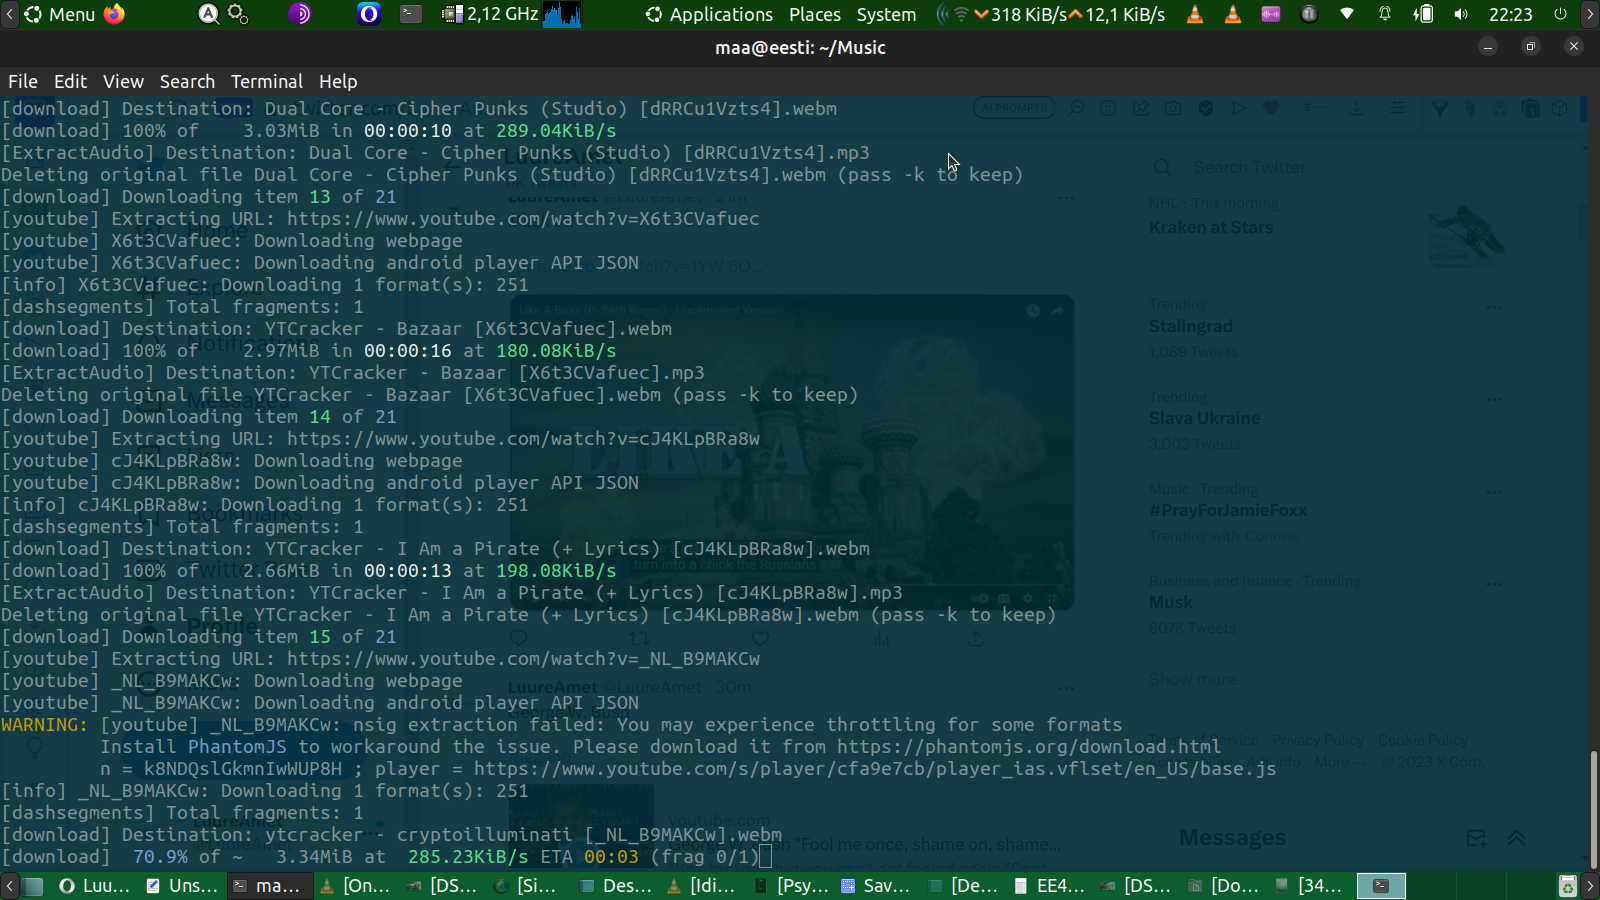Open the Places menu

pos(815,14)
